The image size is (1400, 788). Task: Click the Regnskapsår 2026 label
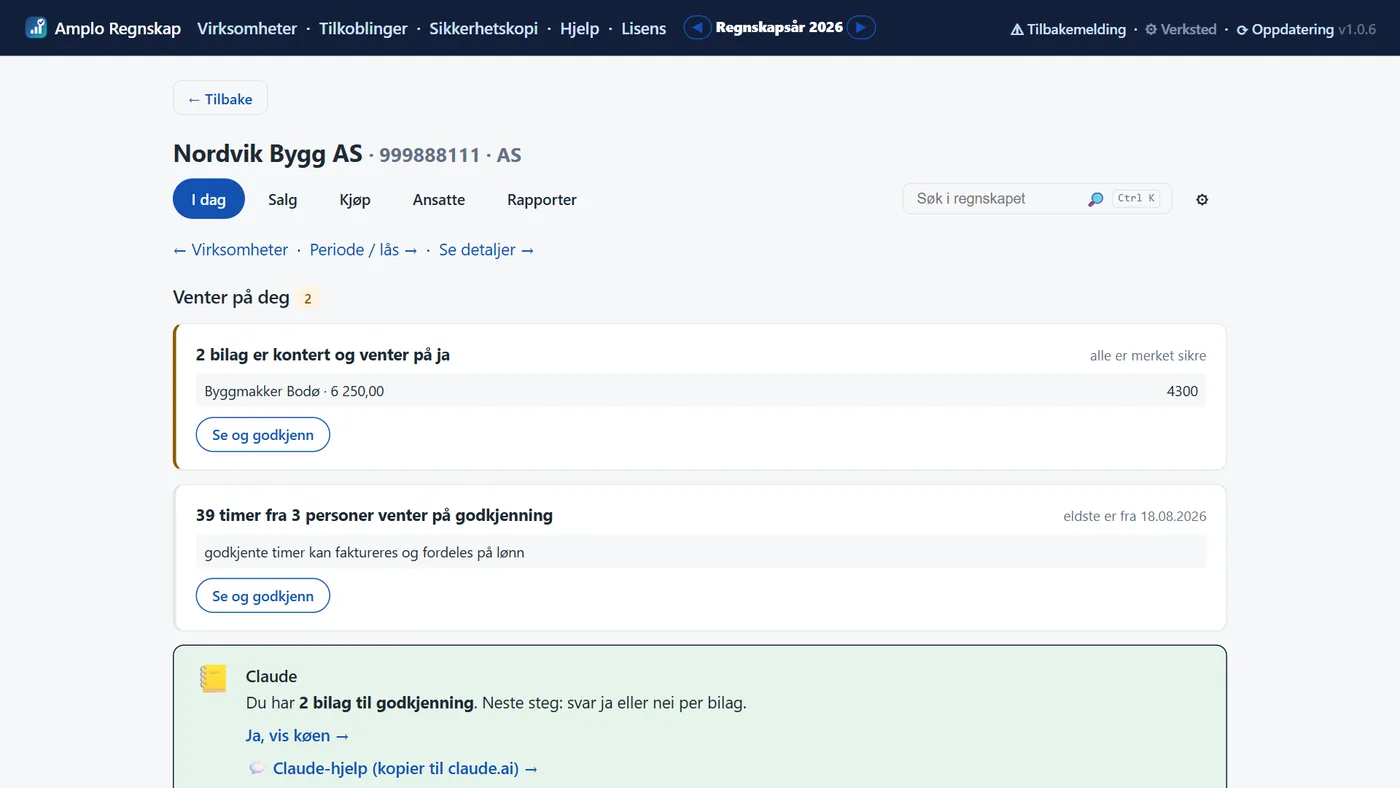pos(779,28)
